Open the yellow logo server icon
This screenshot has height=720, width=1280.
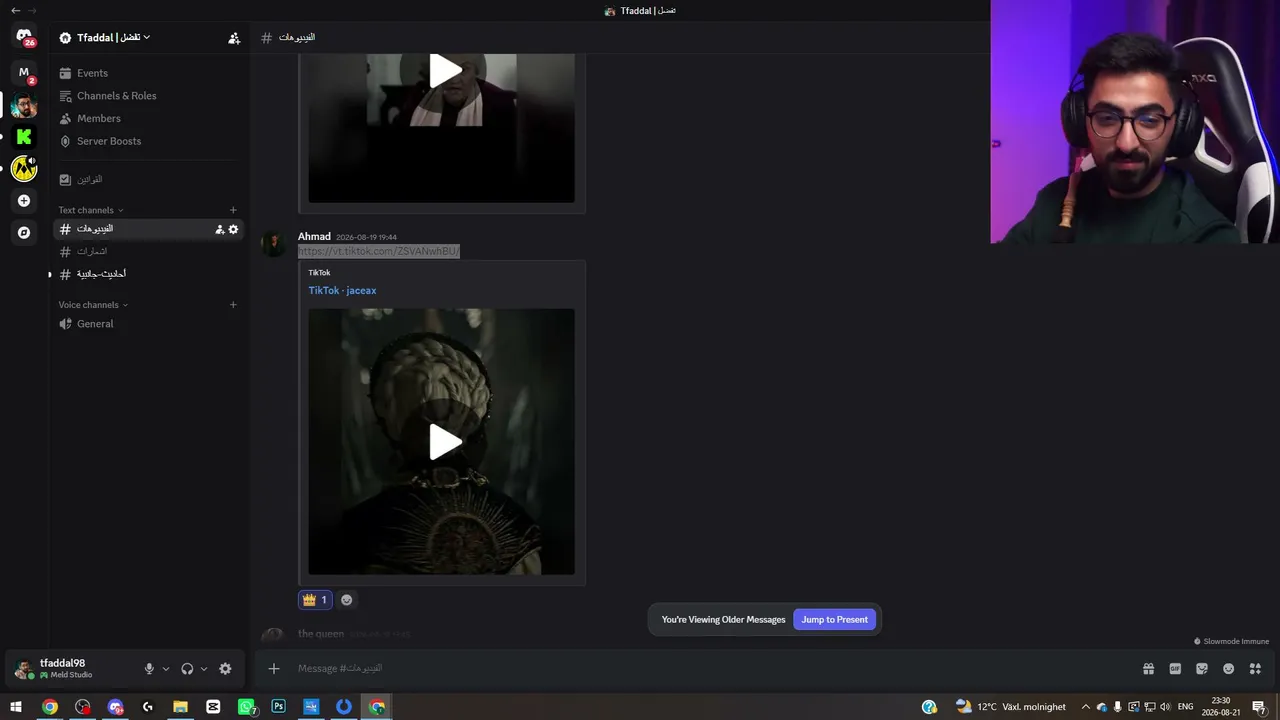click(x=24, y=169)
